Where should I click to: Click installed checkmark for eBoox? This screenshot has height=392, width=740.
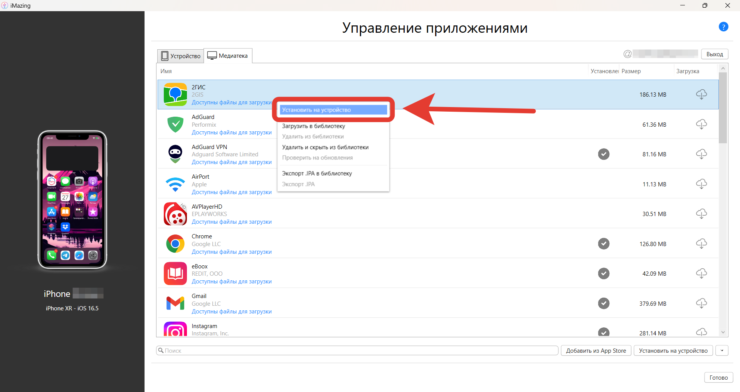(x=604, y=273)
